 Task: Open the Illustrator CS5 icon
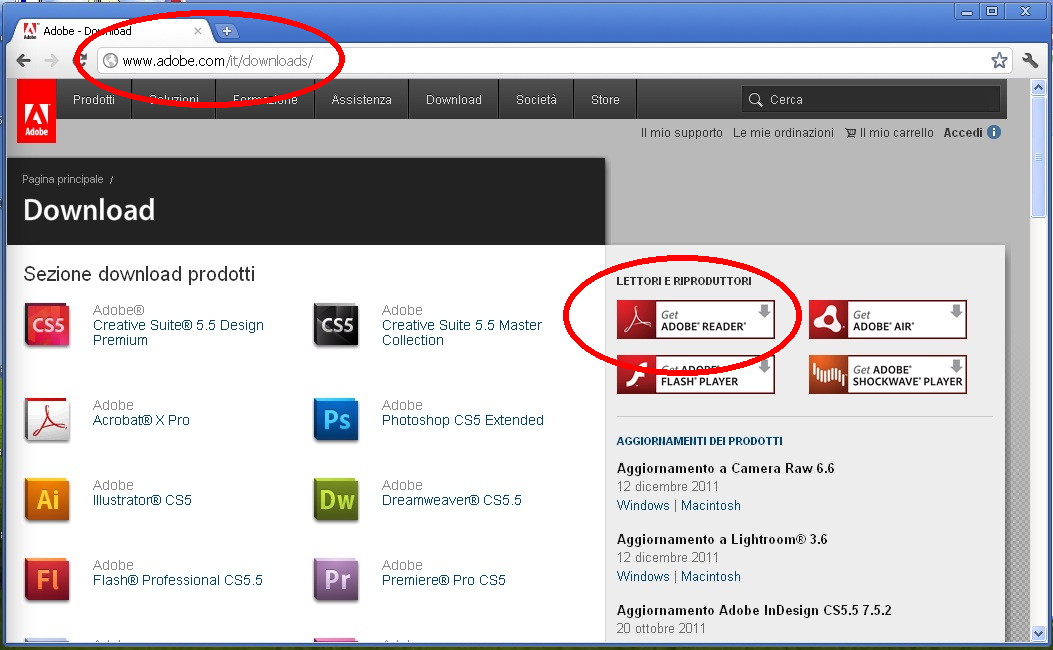(x=48, y=500)
